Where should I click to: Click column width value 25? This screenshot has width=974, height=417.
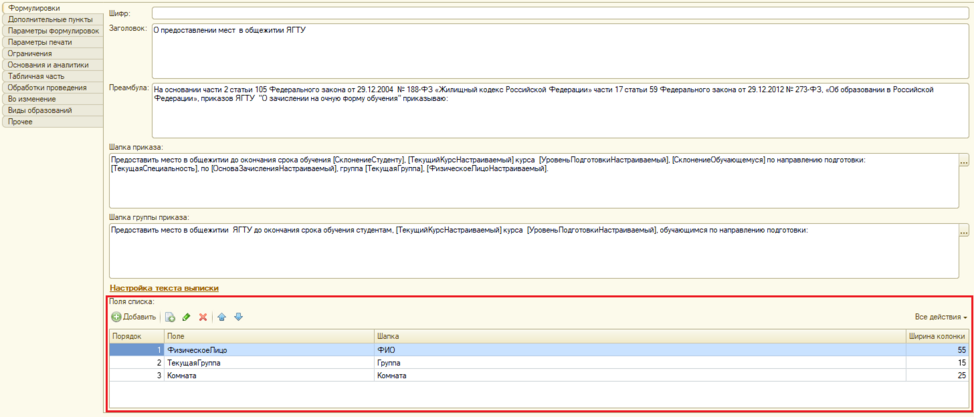[x=937, y=375]
